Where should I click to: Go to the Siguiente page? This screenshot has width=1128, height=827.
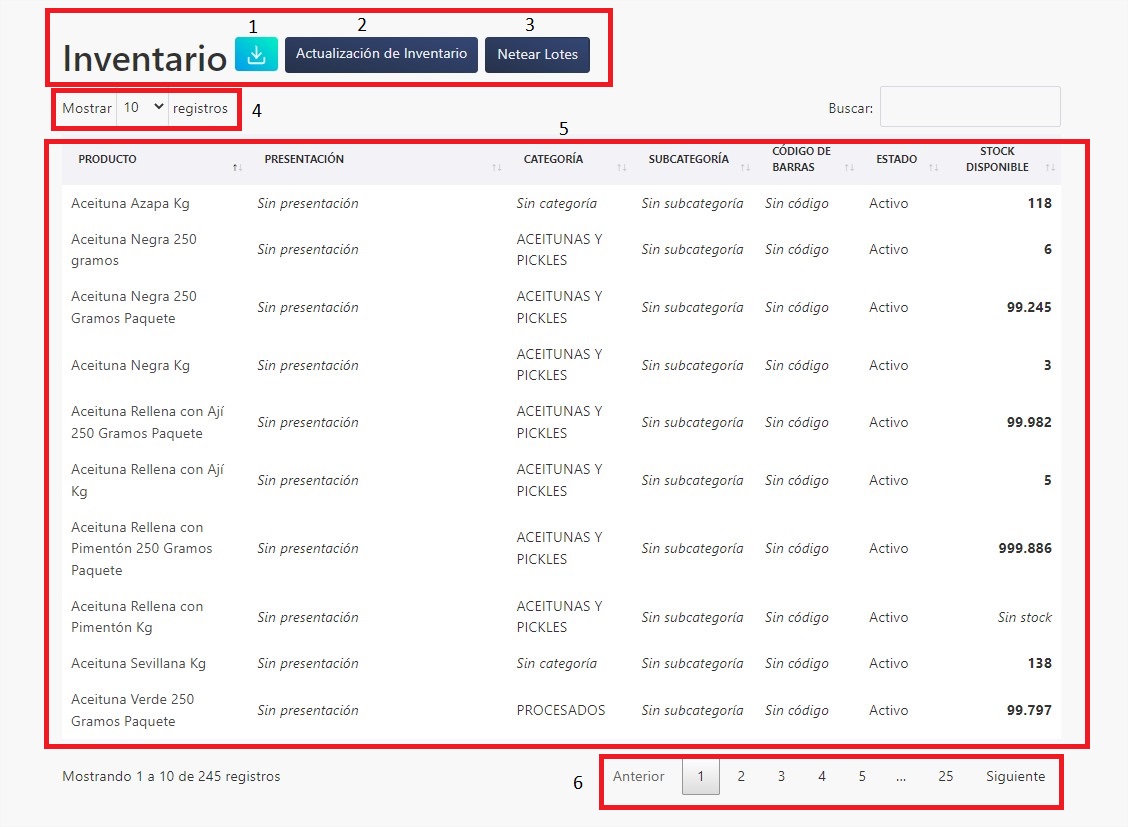pyautogui.click(x=1015, y=776)
